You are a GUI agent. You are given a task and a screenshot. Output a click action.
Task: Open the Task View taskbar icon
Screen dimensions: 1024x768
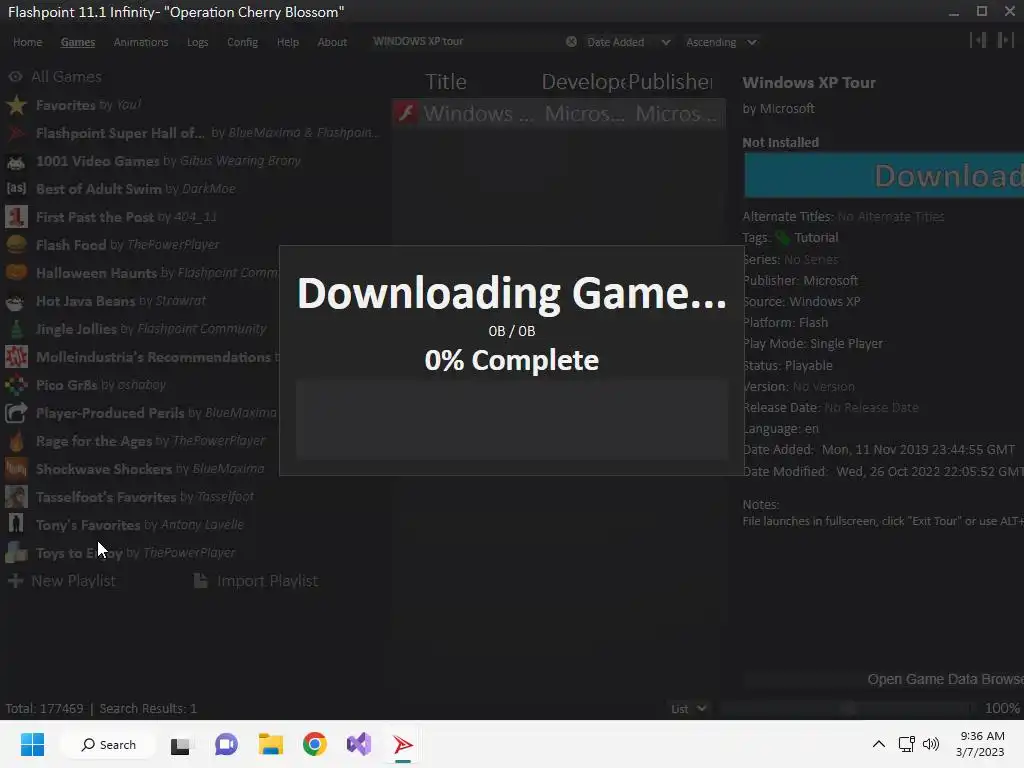pyautogui.click(x=180, y=744)
